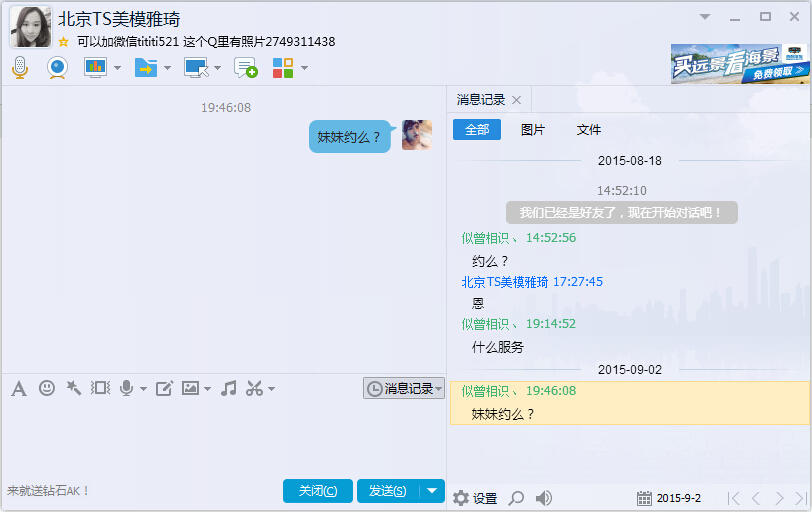Expand the send options arrow beside 发送
The width and height of the screenshot is (812, 512).
pos(432,491)
